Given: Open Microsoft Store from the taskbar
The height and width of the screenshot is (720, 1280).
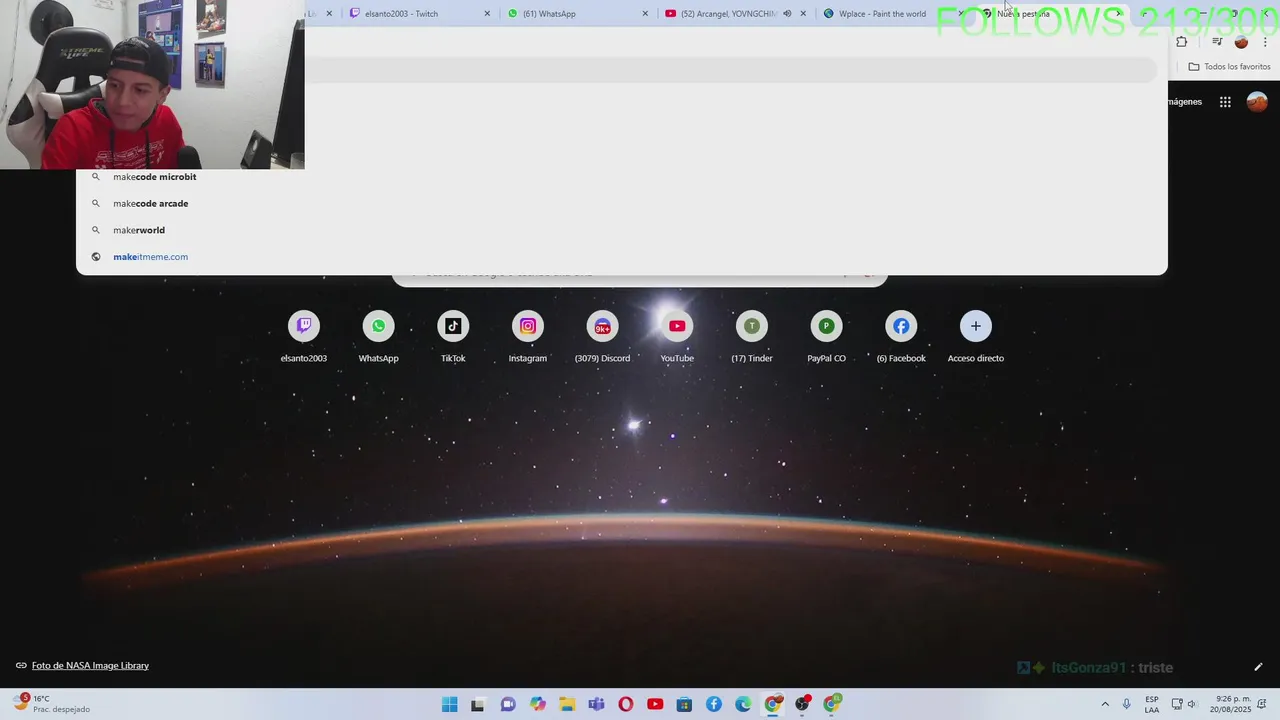Looking at the screenshot, I should coord(684,704).
